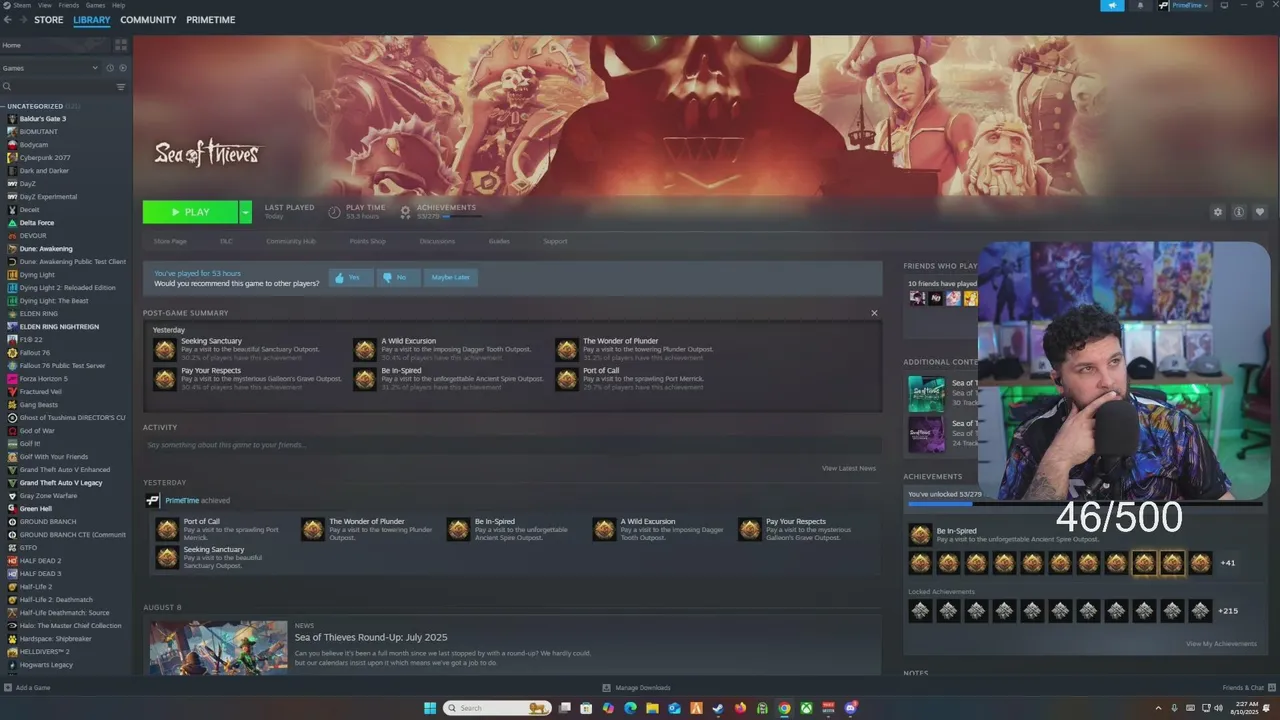Select ELDEN RING NIGHTREIGN in the library list
This screenshot has height=720, width=1280.
point(59,327)
